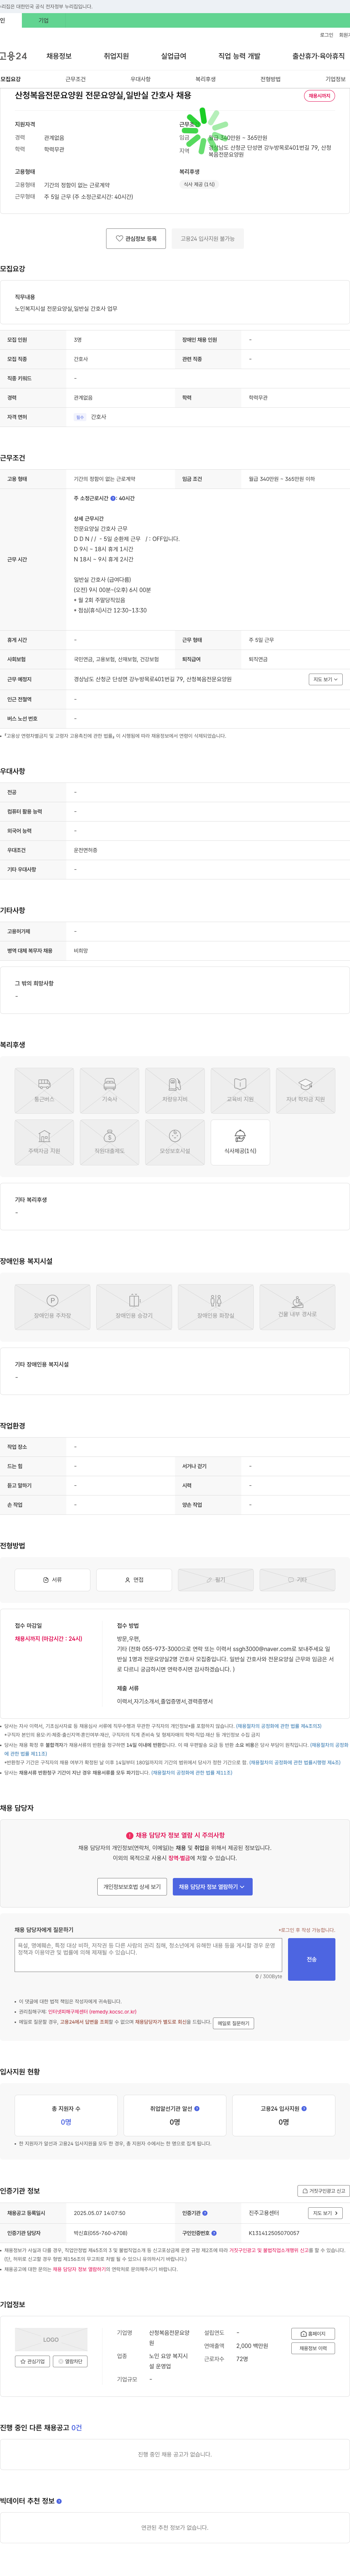This screenshot has height=2576, width=350.
Task: Click the 로그인 link at top
Action: [326, 35]
